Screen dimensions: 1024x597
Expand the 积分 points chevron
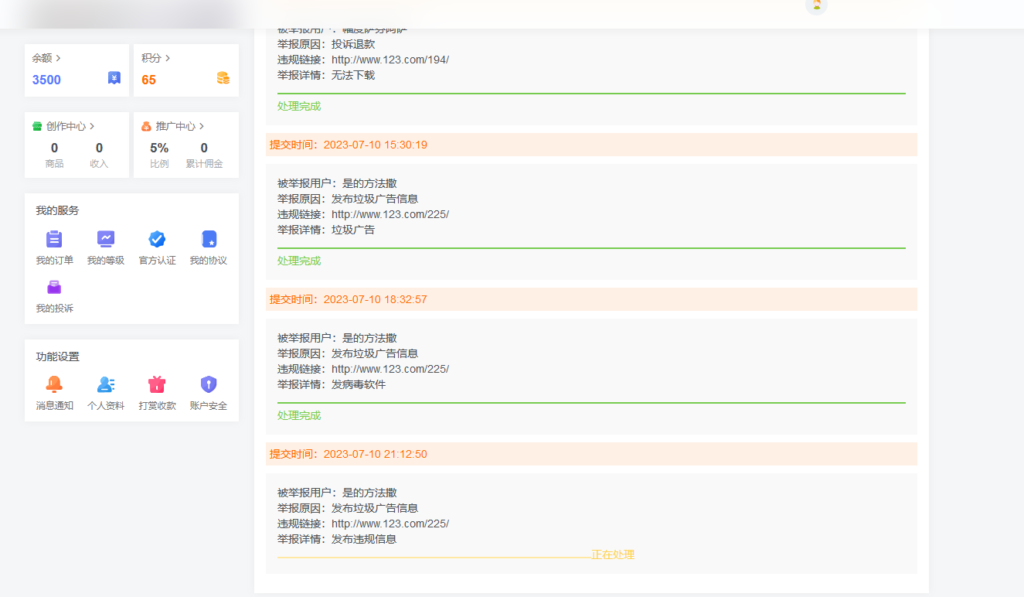pyautogui.click(x=168, y=59)
